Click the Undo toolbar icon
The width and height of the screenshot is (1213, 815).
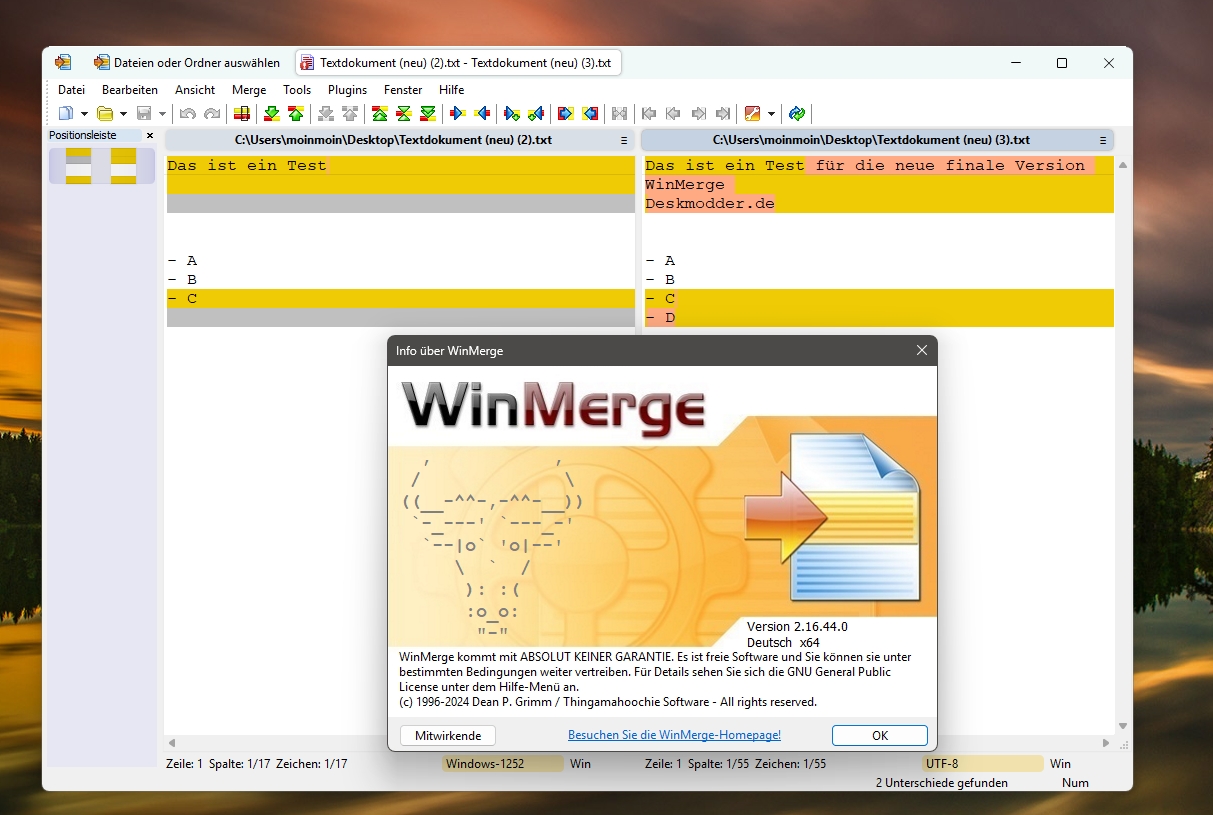[187, 114]
